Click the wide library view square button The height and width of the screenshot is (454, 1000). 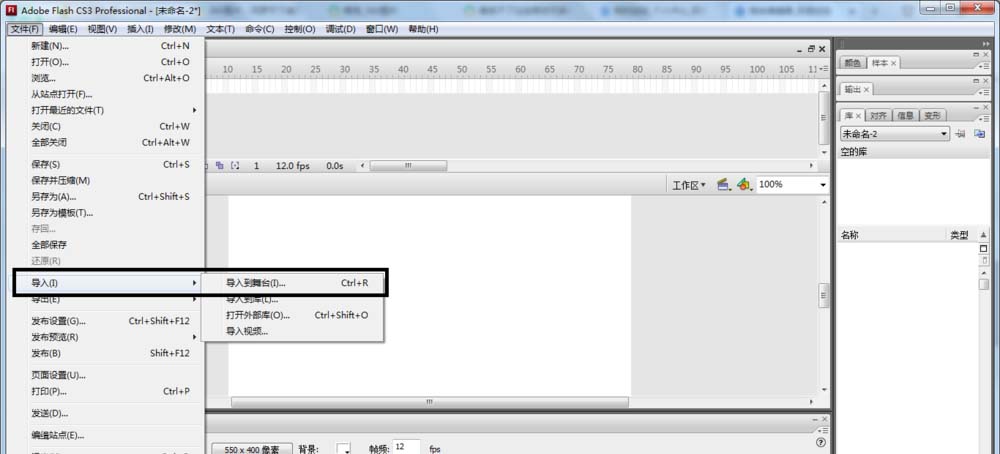[983, 248]
